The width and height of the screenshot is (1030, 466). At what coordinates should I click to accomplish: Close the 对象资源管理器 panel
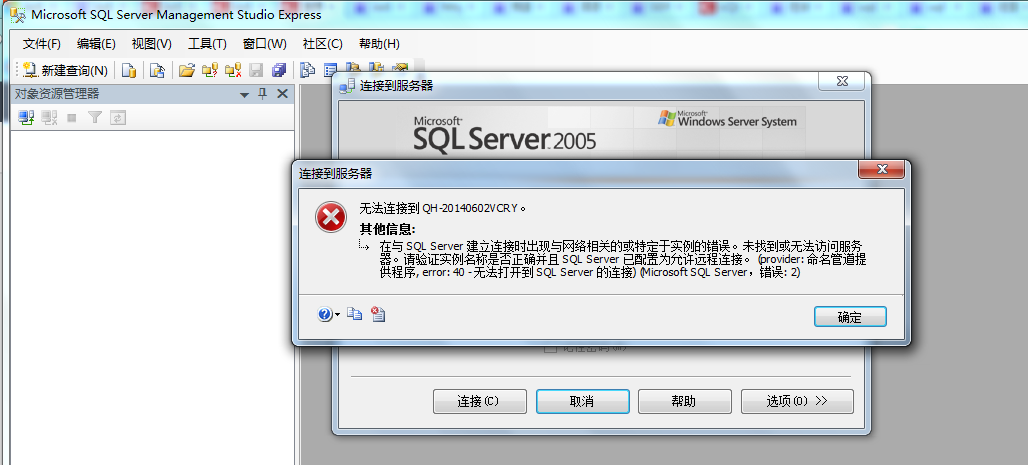click(x=282, y=94)
